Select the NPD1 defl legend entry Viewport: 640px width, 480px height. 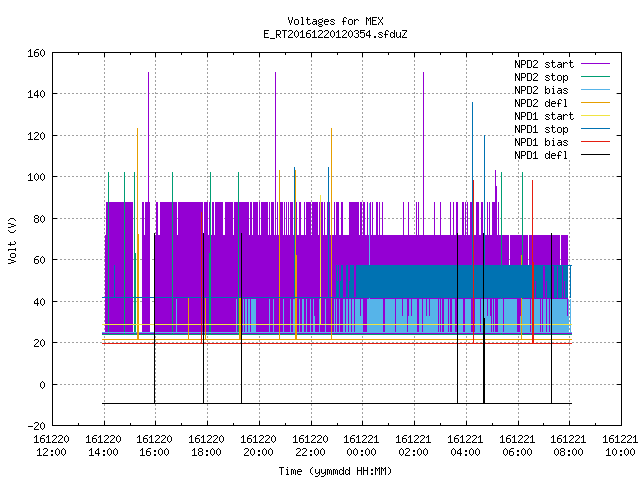point(541,156)
